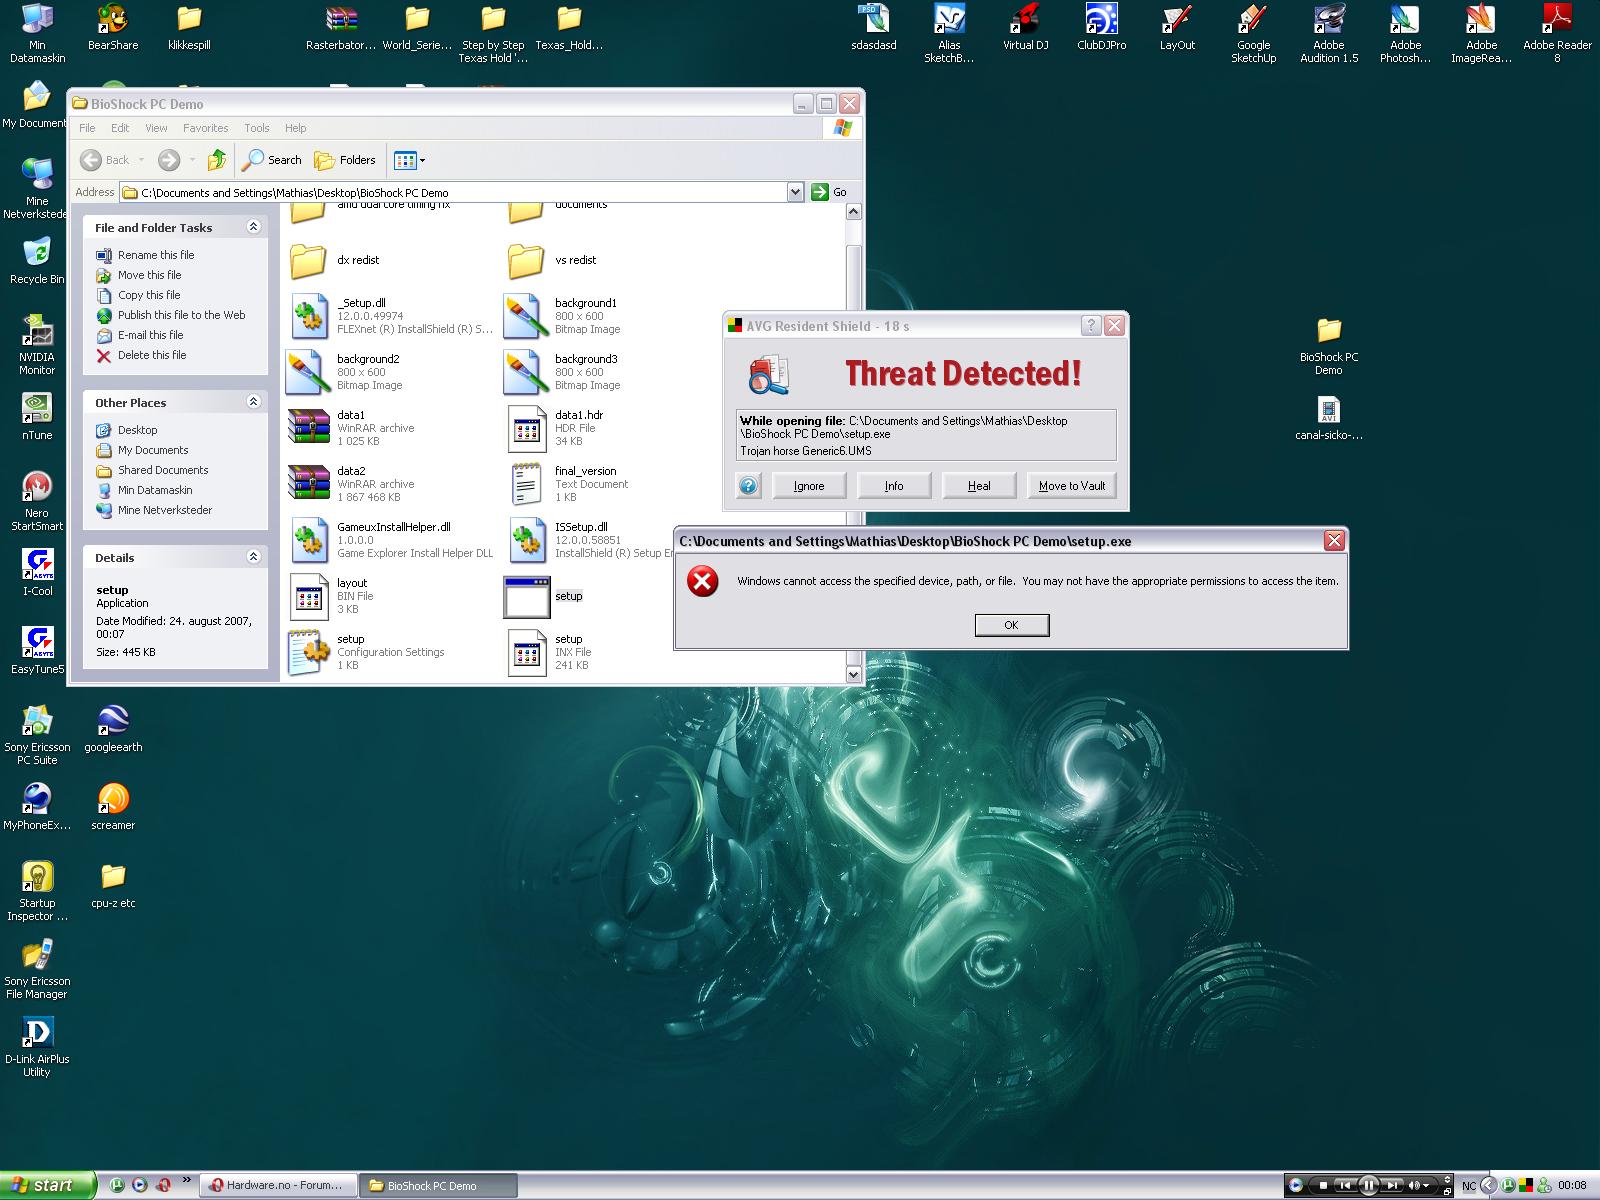1600x1200 pixels.
Task: Expand the address bar dropdown
Action: 795,192
